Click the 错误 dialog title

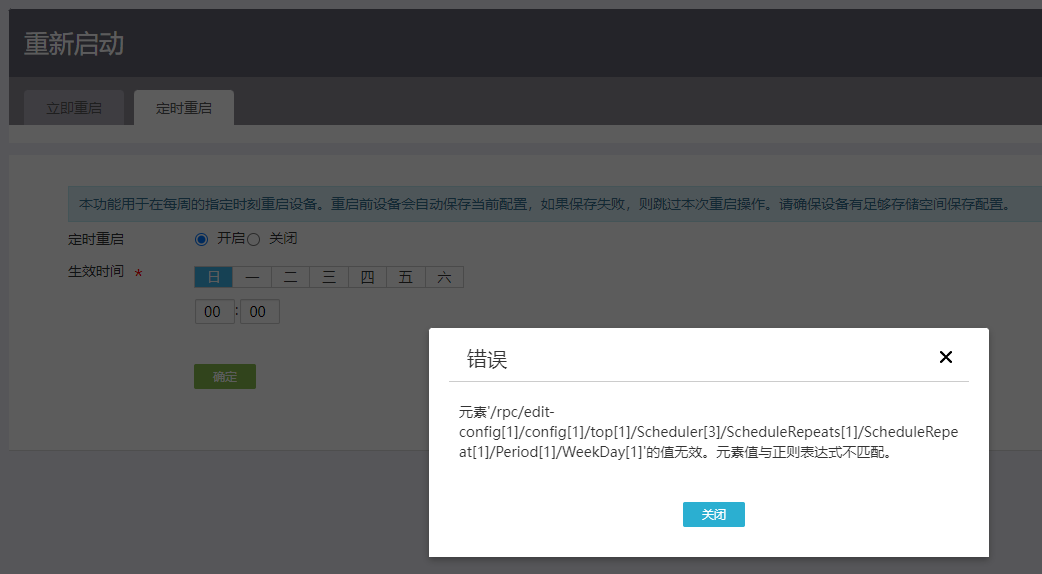[x=487, y=359]
